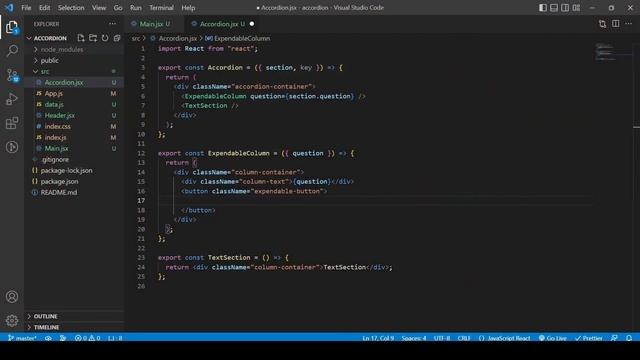Click the CRLF end-of-line selector
The image size is (640, 360).
[x=464, y=338]
